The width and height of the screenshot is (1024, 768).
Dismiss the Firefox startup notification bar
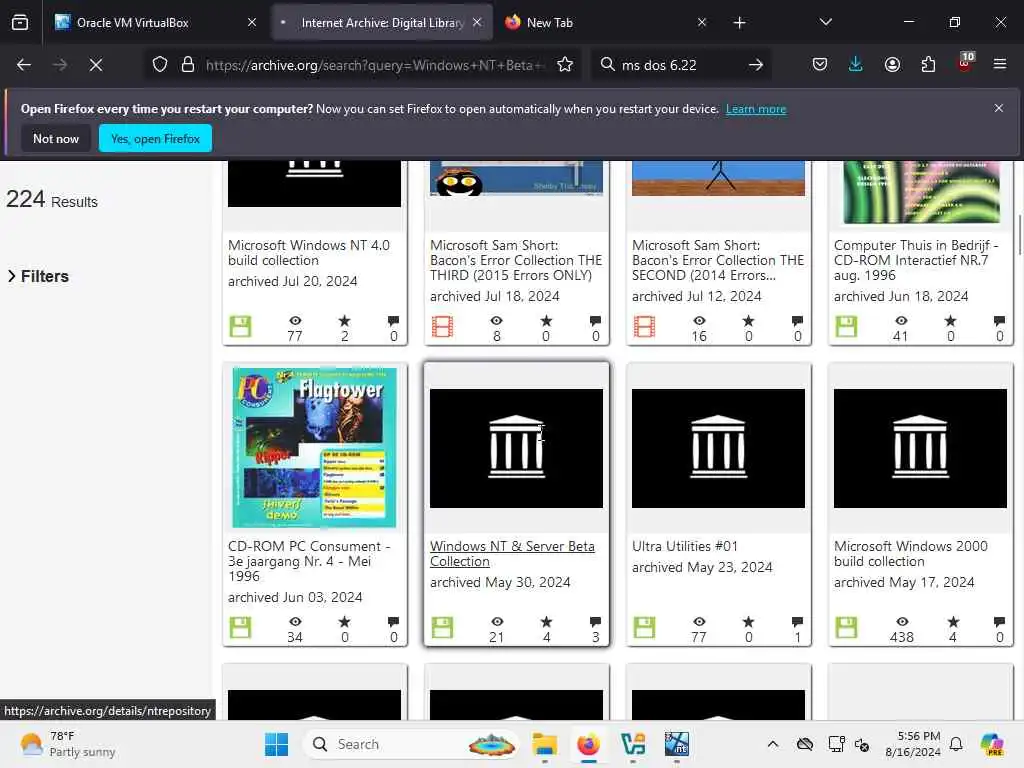(999, 108)
